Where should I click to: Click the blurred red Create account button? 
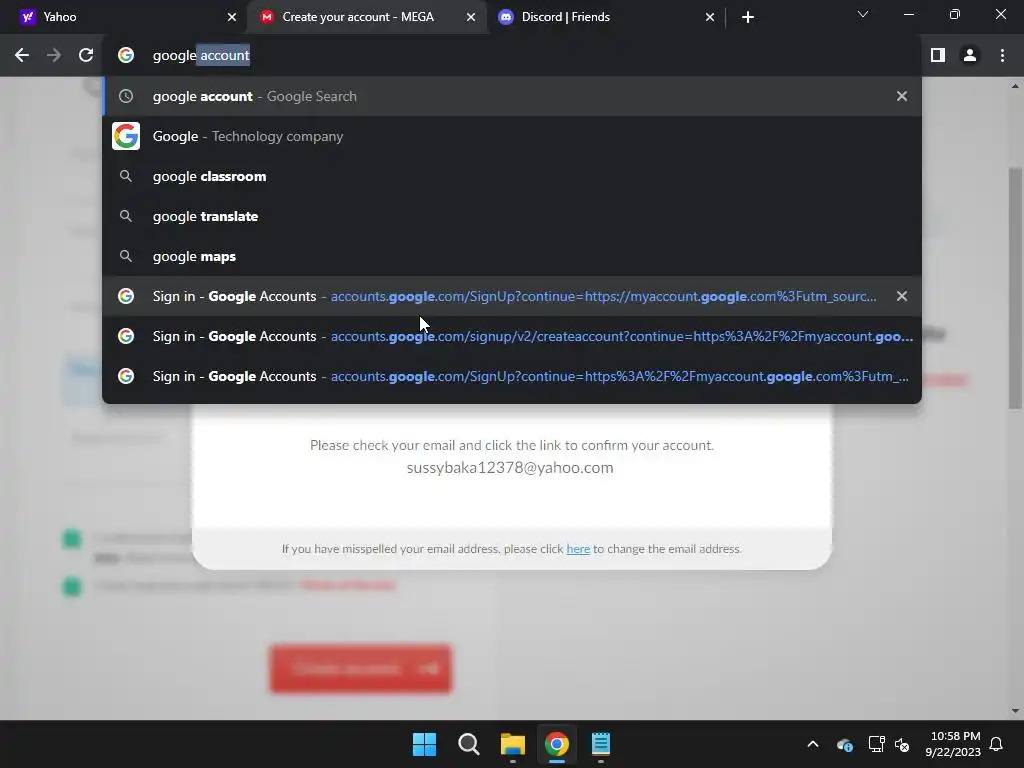[360, 669]
